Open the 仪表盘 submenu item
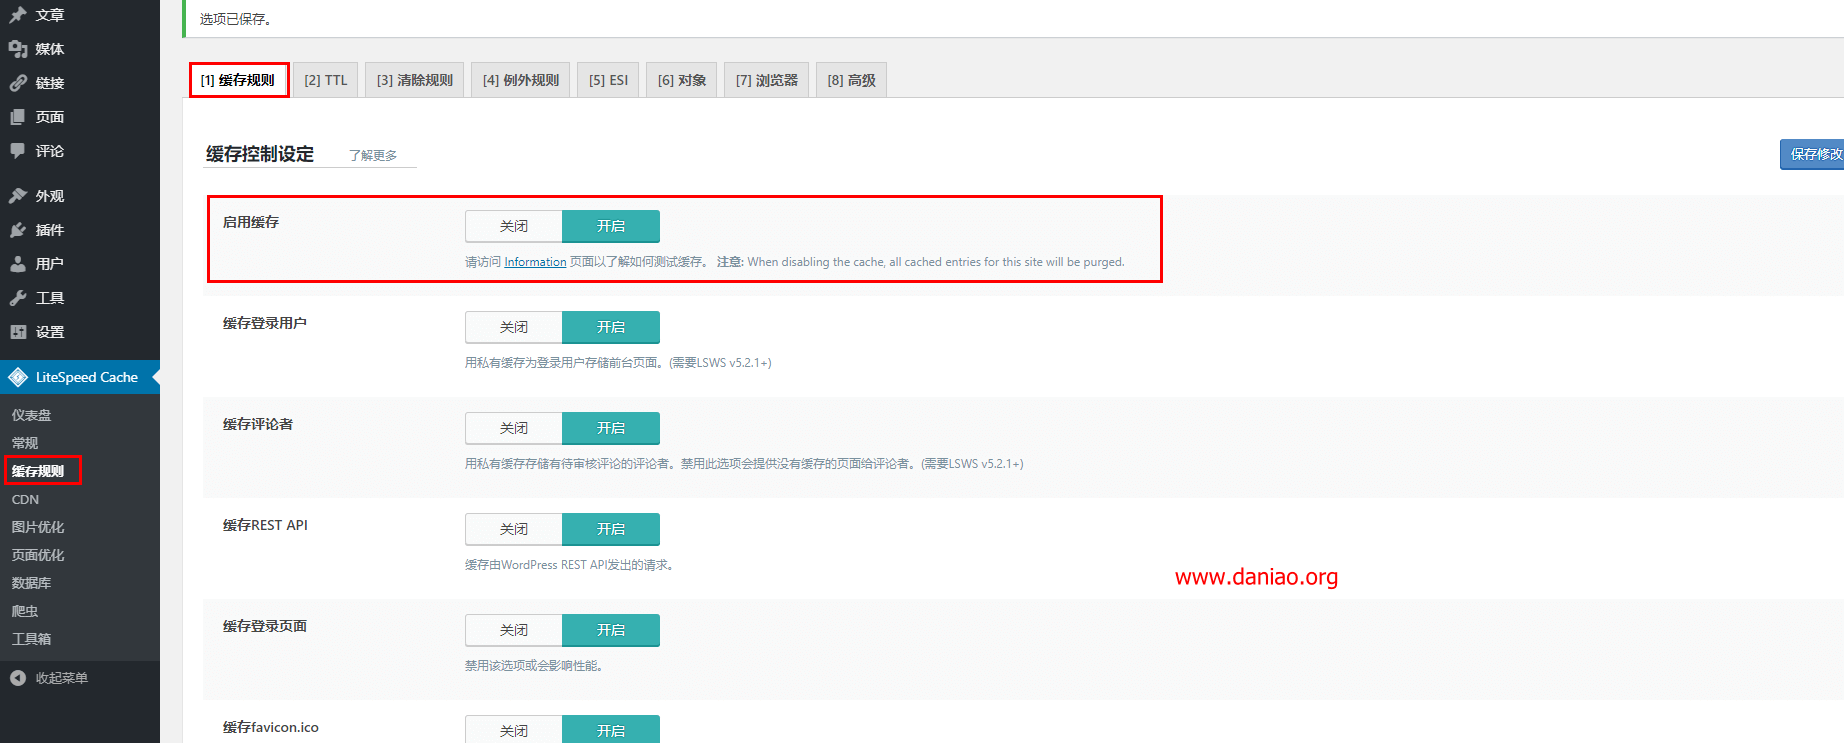1844x743 pixels. pyautogui.click(x=32, y=415)
